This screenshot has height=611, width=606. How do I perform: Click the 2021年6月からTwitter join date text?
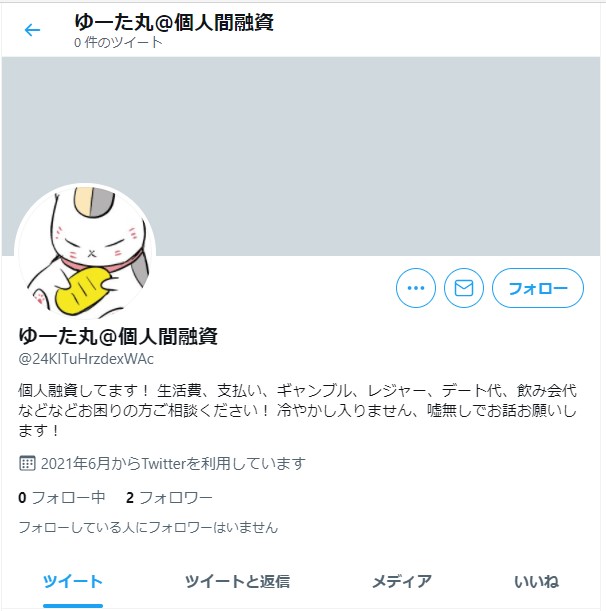tap(173, 463)
